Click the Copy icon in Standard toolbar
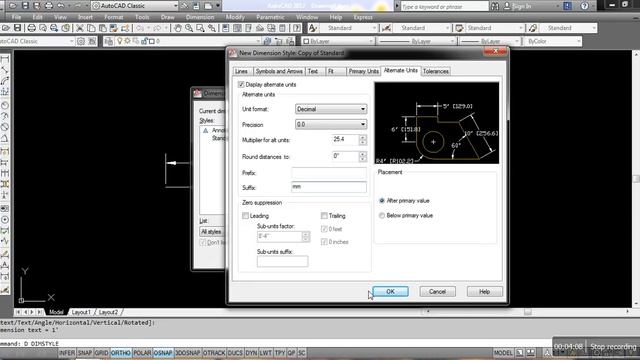Viewport: 640px width, 360px height. tap(91, 28)
